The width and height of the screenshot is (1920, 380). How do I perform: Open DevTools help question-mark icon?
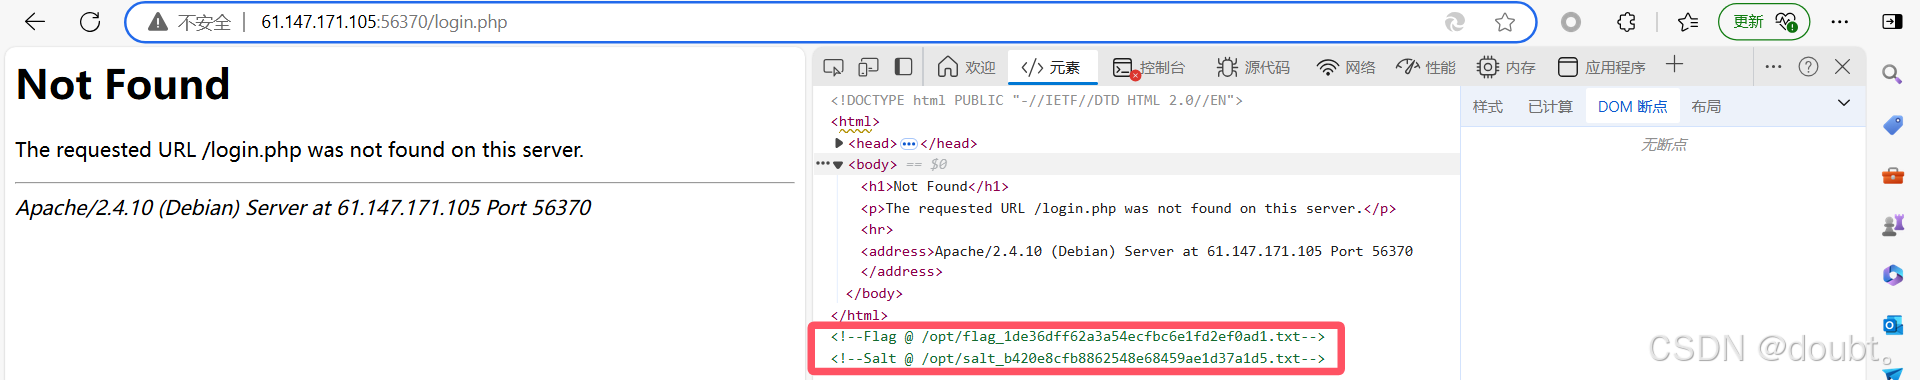point(1808,67)
